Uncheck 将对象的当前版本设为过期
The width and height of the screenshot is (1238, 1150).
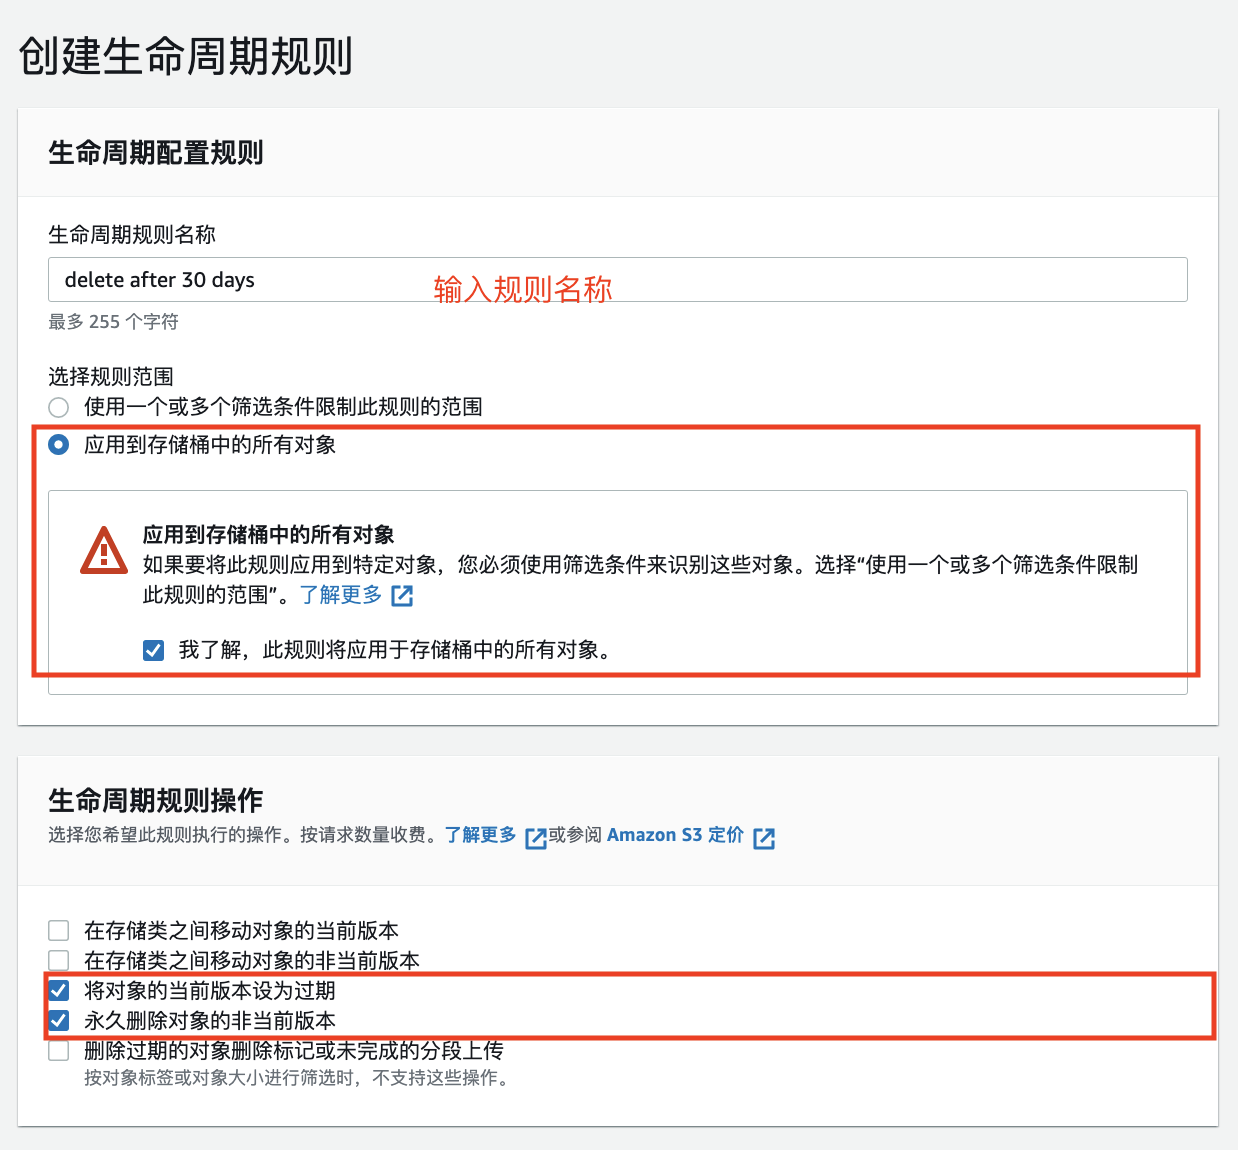(58, 990)
